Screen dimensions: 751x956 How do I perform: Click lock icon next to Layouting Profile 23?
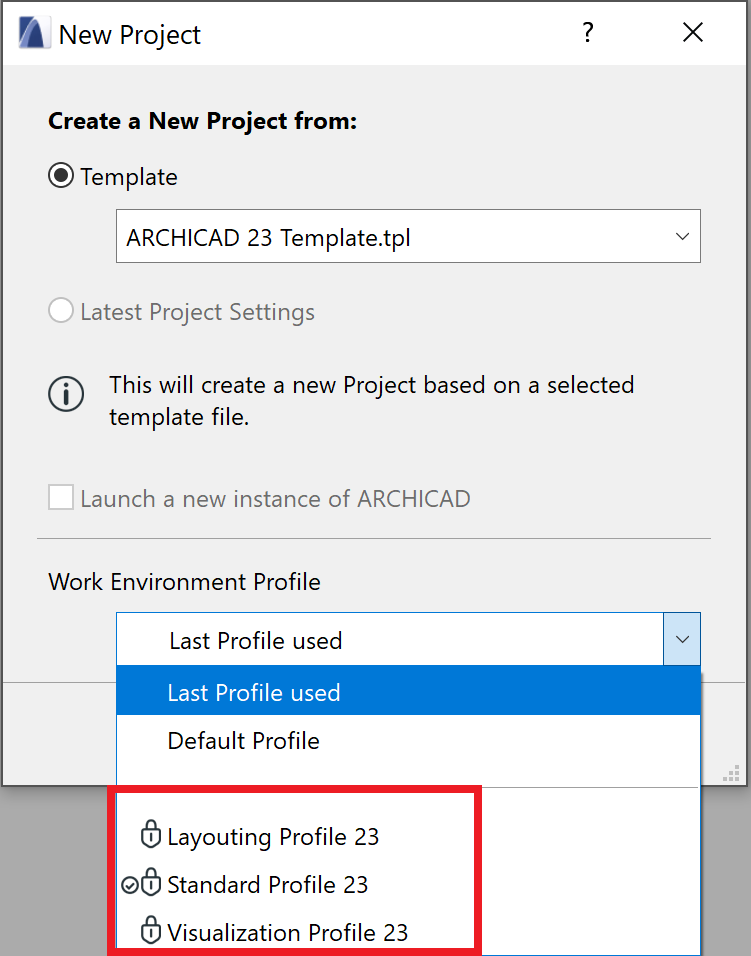pyautogui.click(x=151, y=835)
